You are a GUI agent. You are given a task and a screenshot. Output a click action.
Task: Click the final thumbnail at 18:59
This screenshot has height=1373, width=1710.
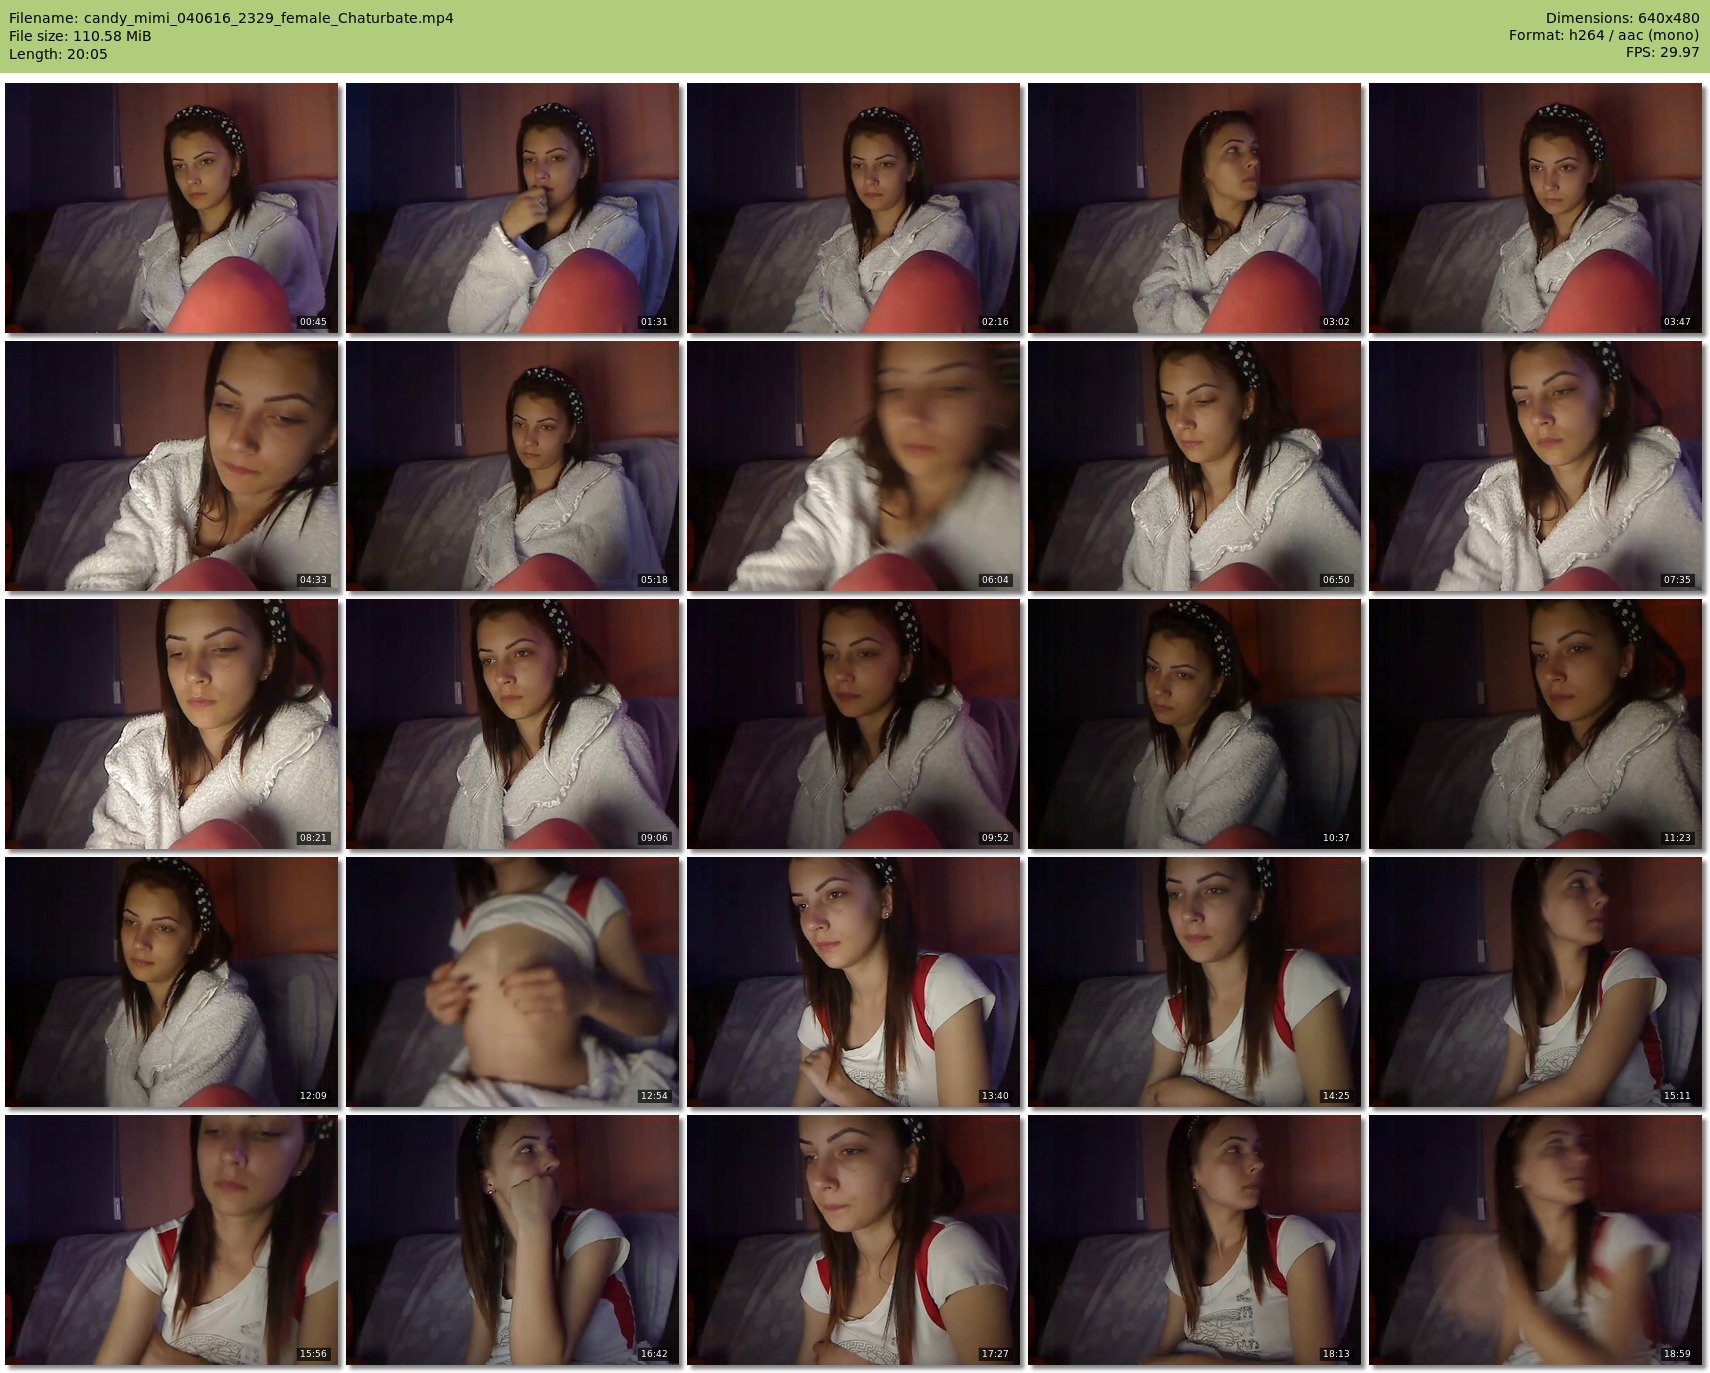coord(1536,1240)
